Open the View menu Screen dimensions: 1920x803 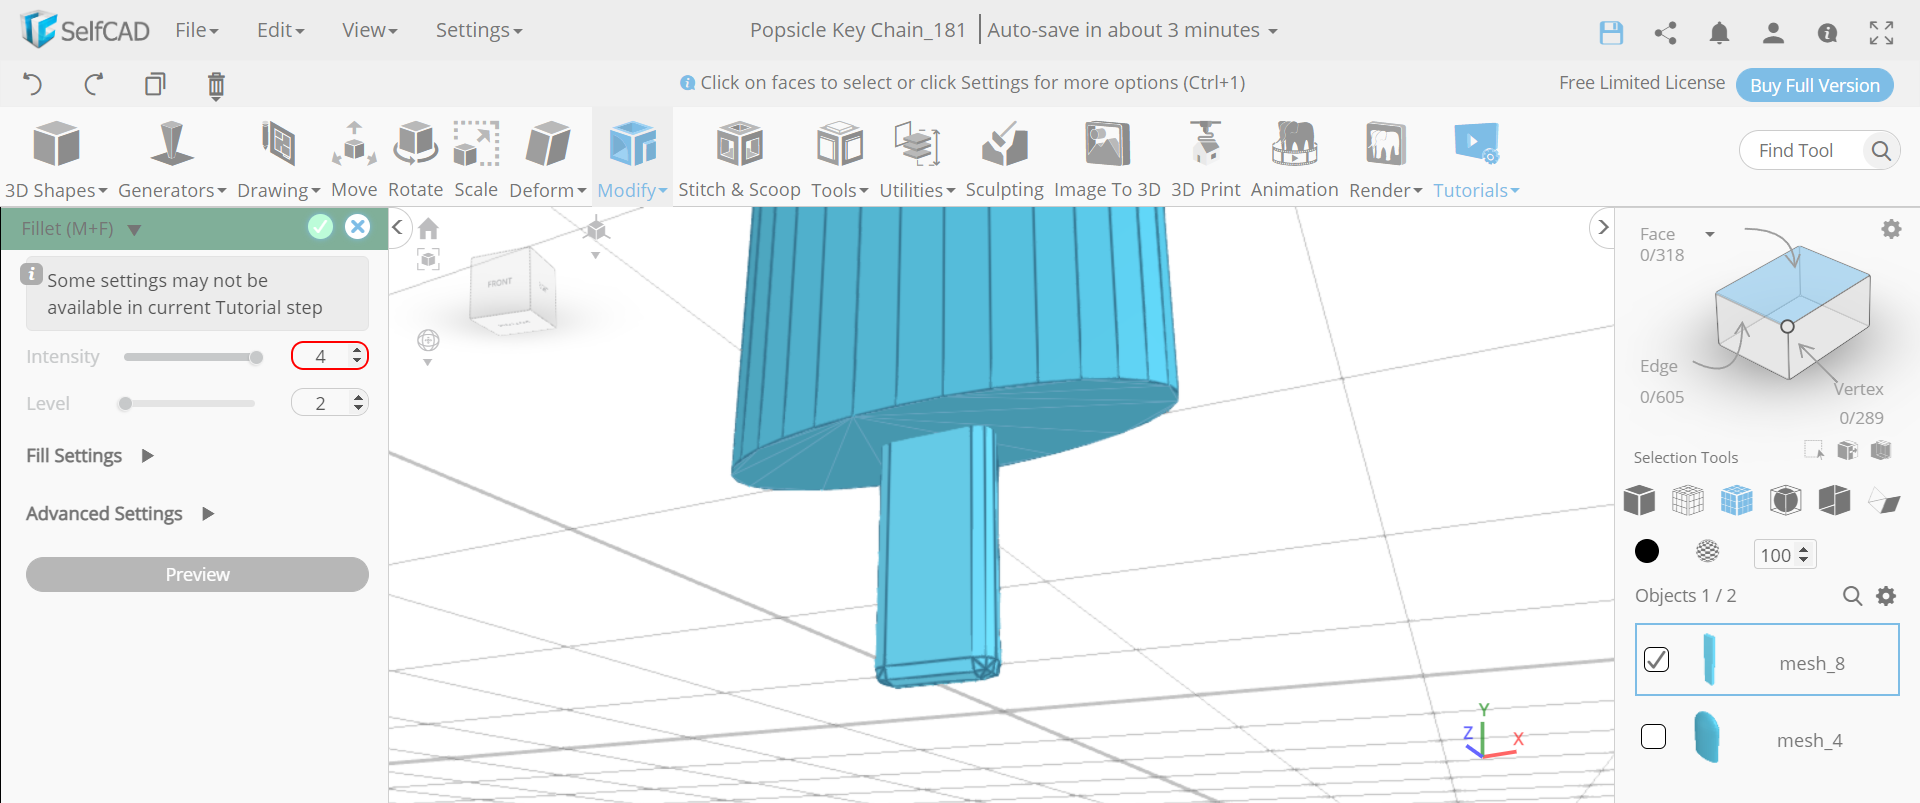(x=369, y=30)
